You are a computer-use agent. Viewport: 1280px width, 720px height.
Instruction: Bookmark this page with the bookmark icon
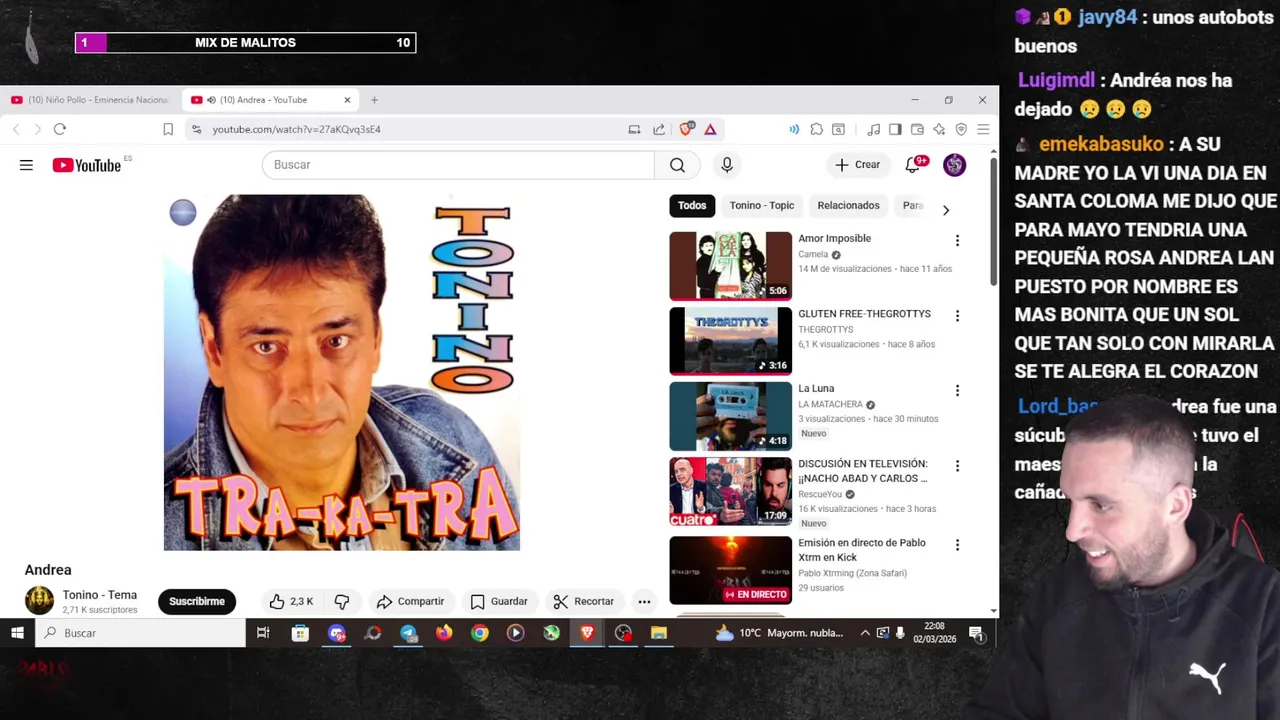point(168,129)
